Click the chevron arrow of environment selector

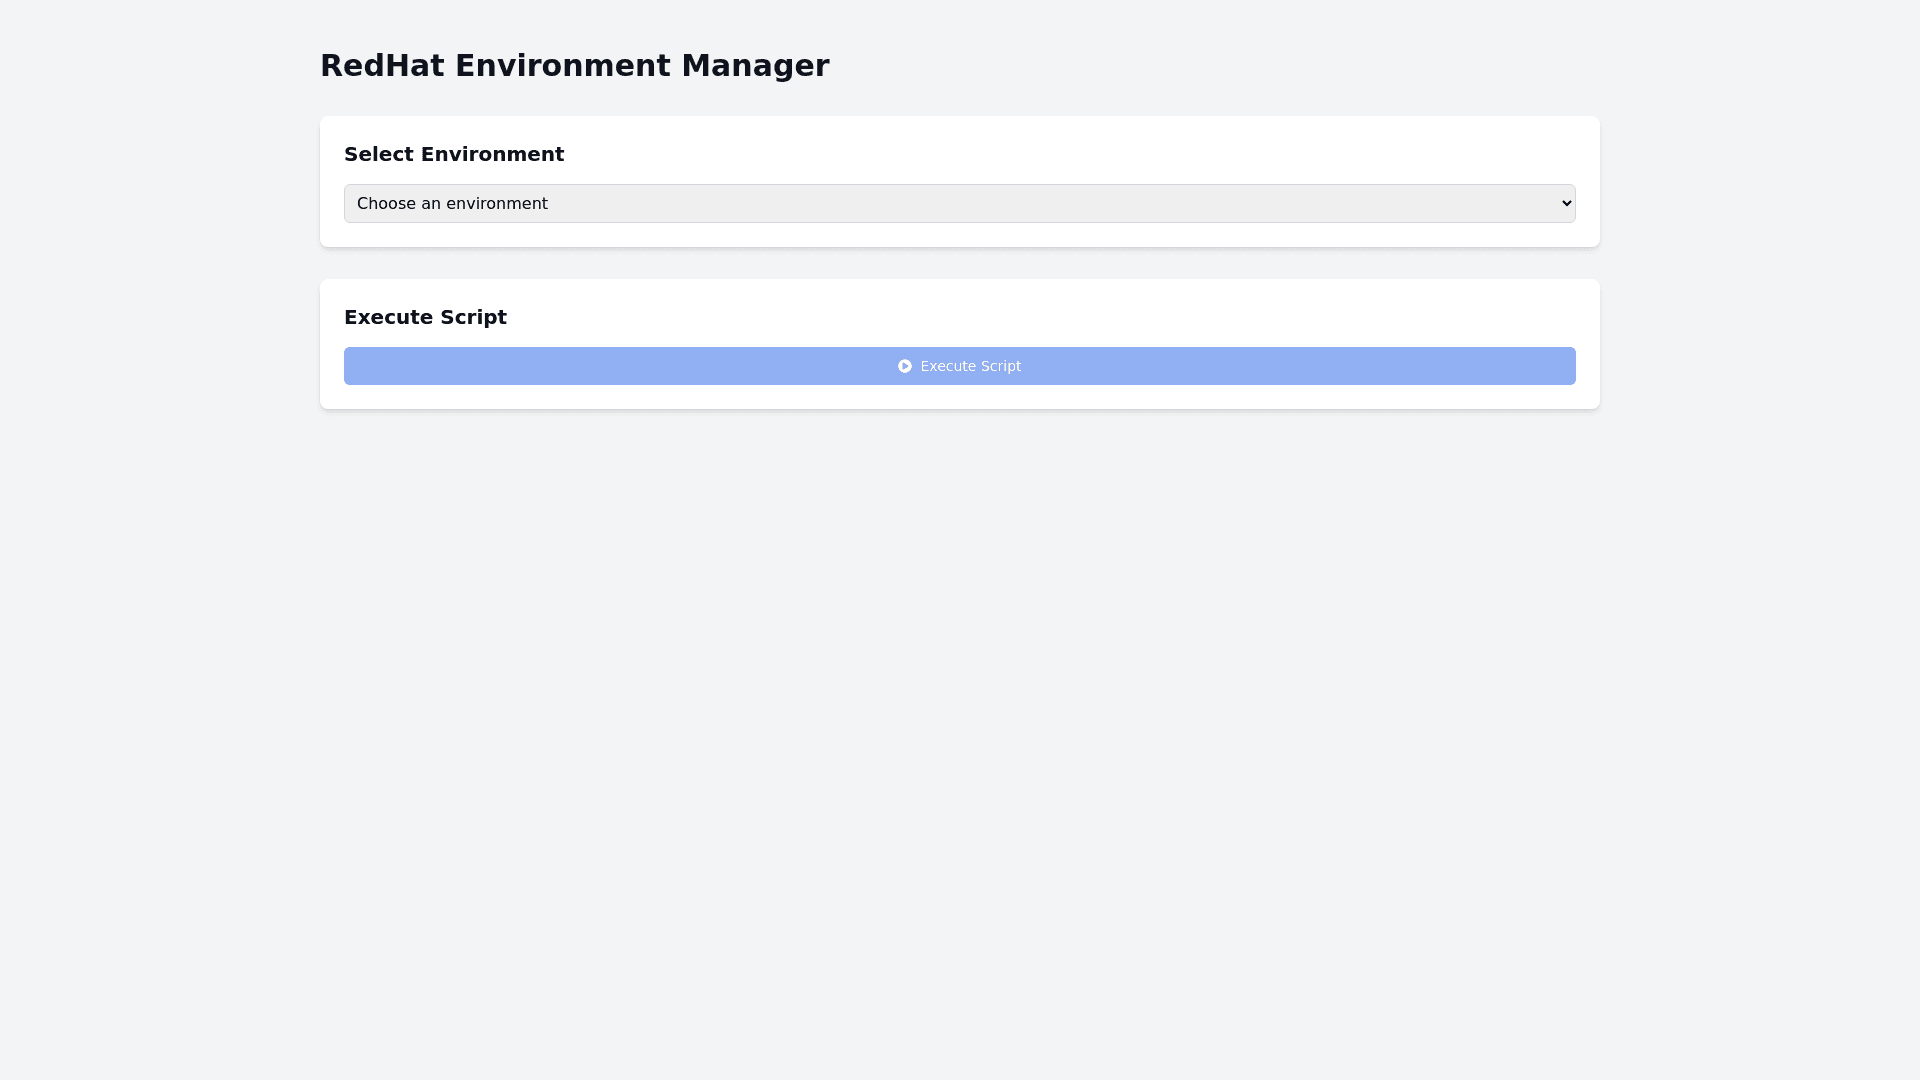click(x=1566, y=203)
